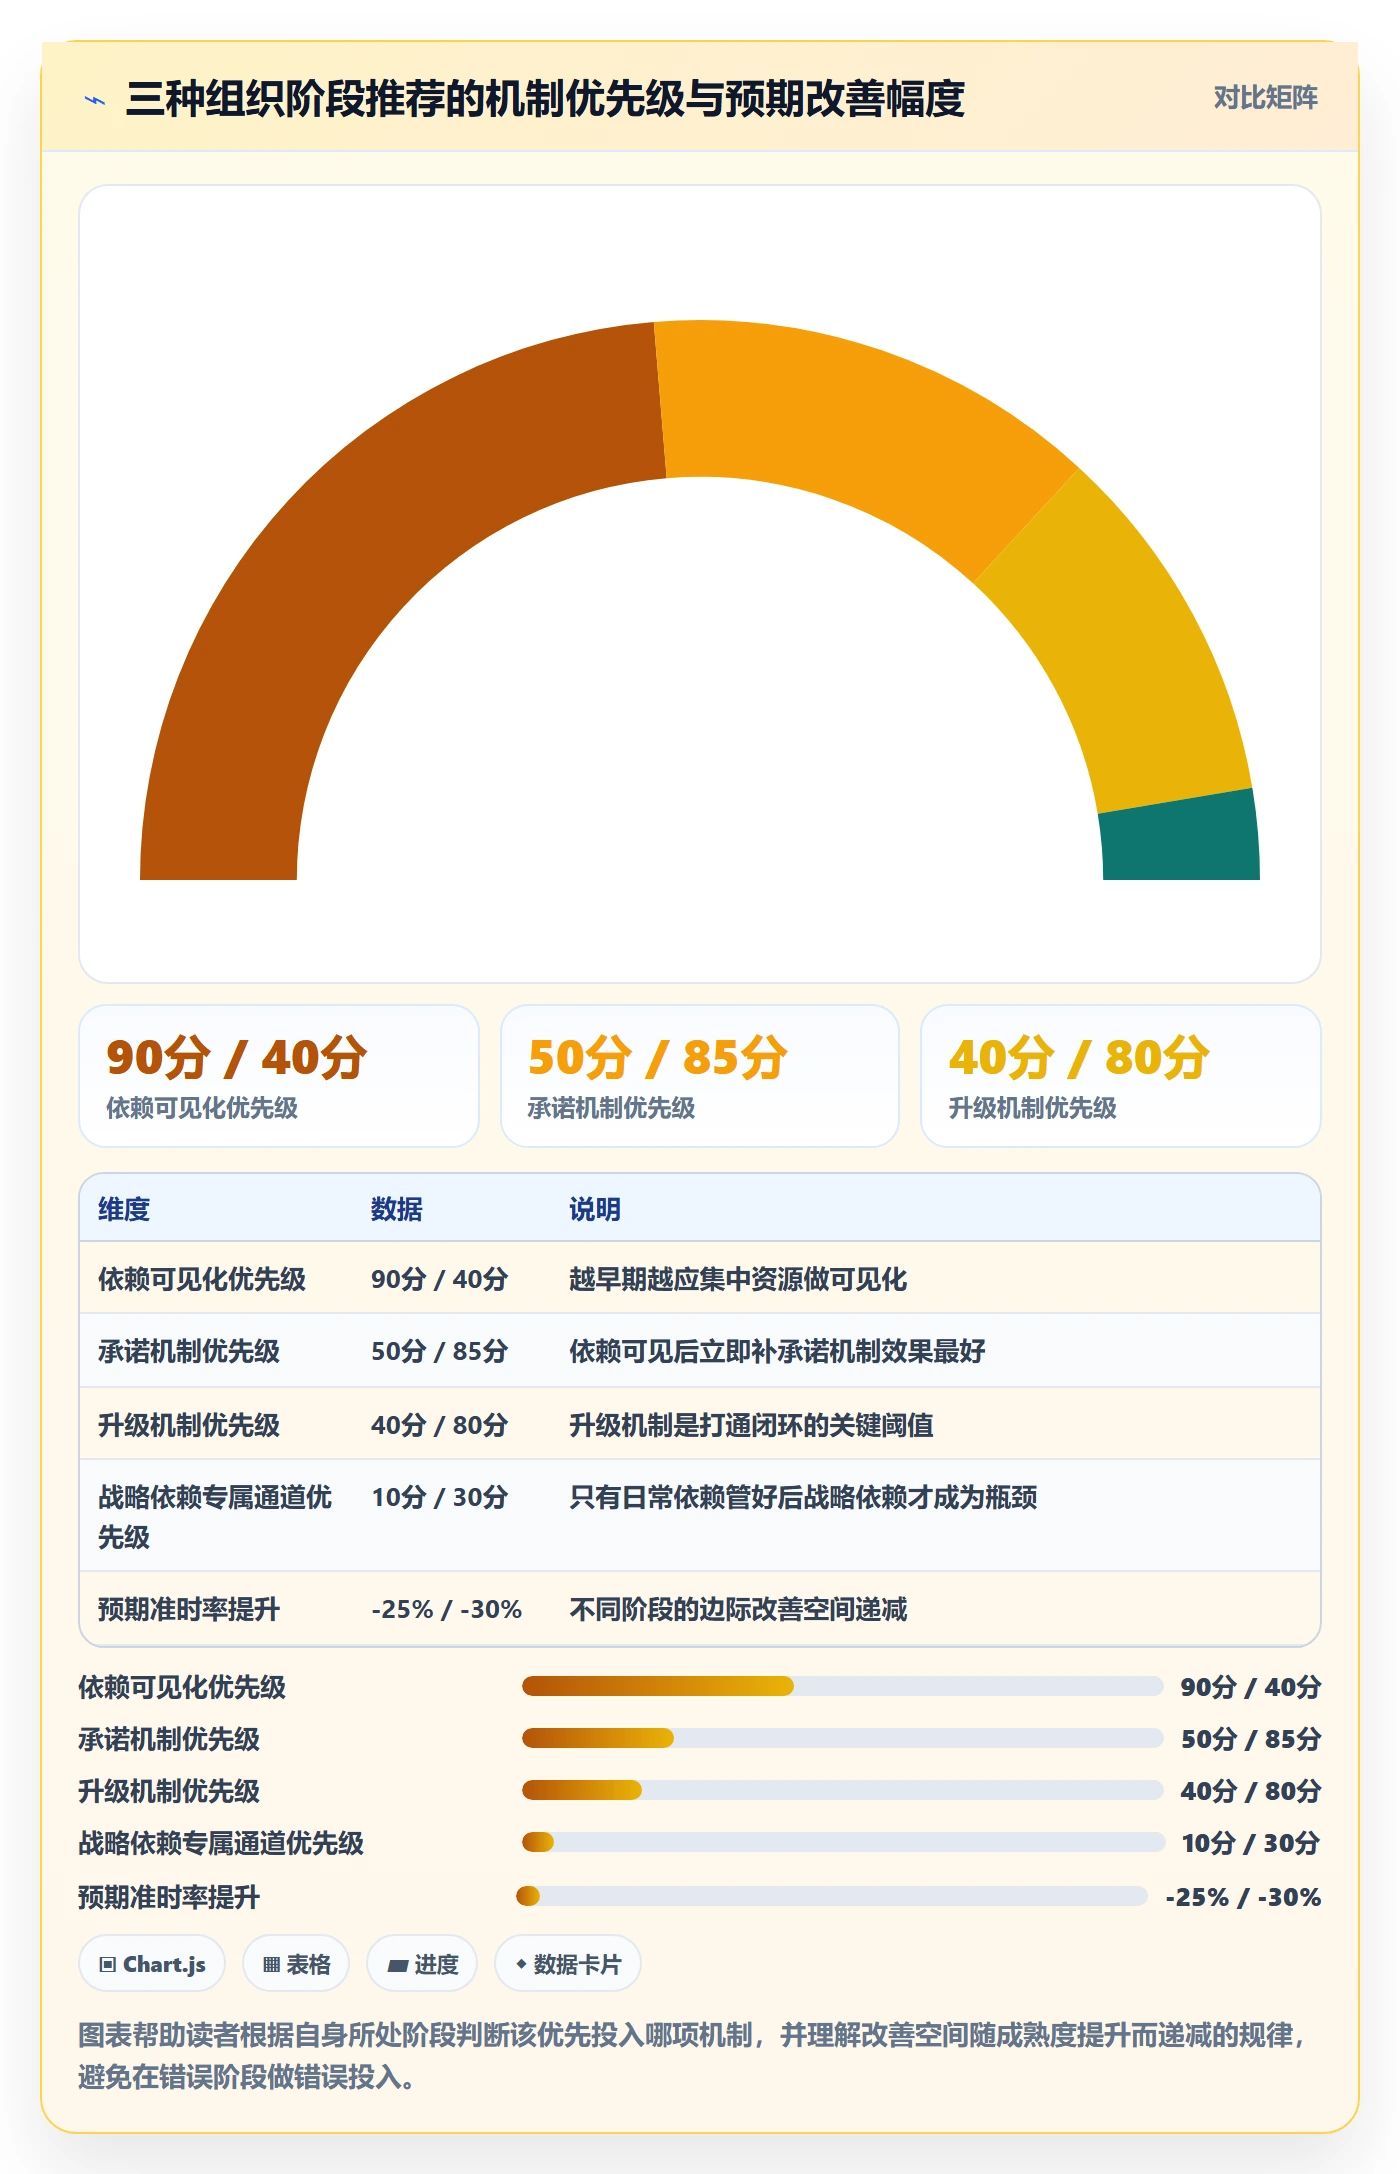Click the 数据卡片 tag
This screenshot has width=1400, height=2174.
(568, 1964)
